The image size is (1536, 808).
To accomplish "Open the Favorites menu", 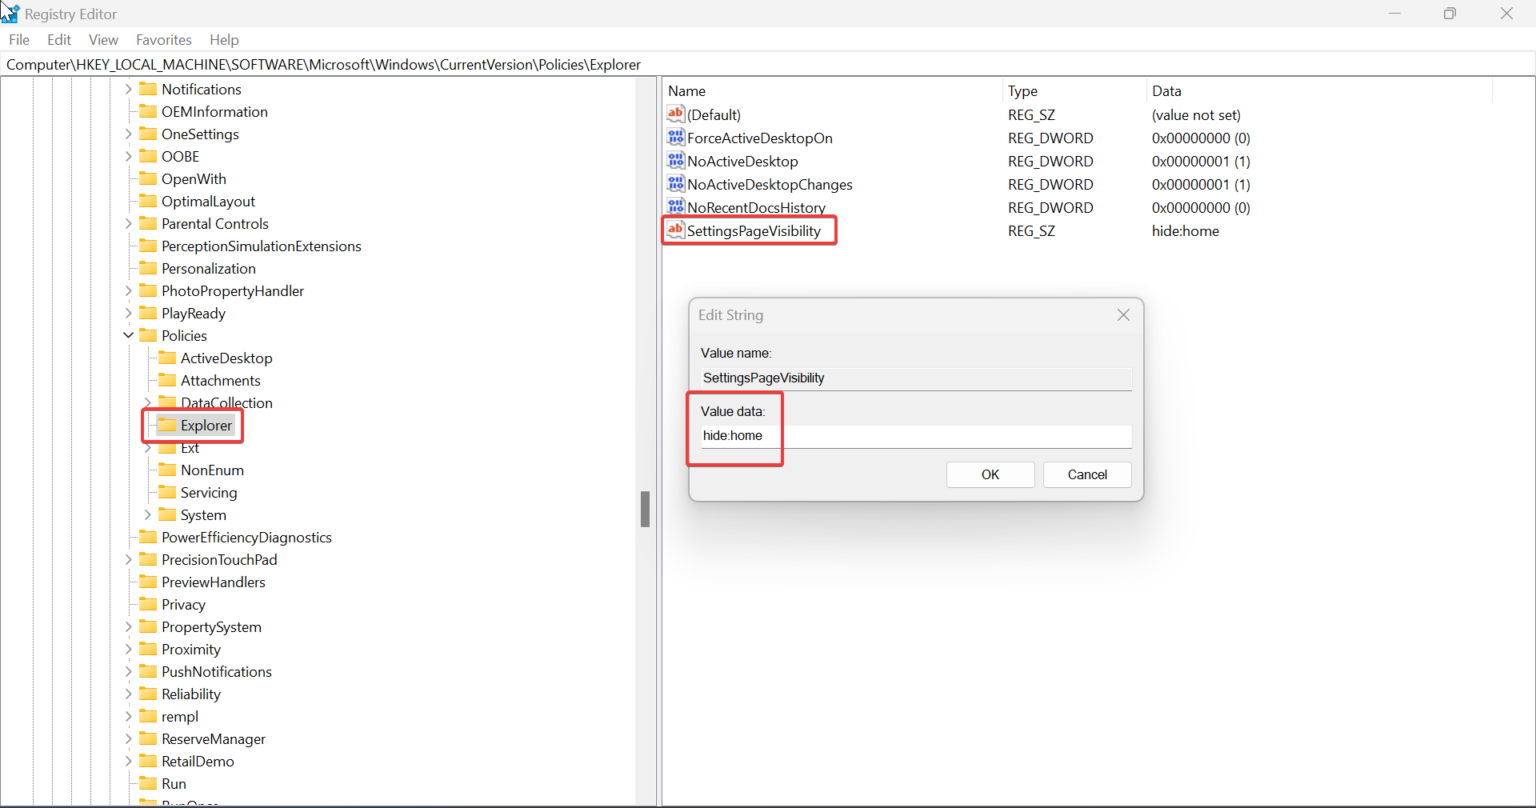I will [163, 39].
